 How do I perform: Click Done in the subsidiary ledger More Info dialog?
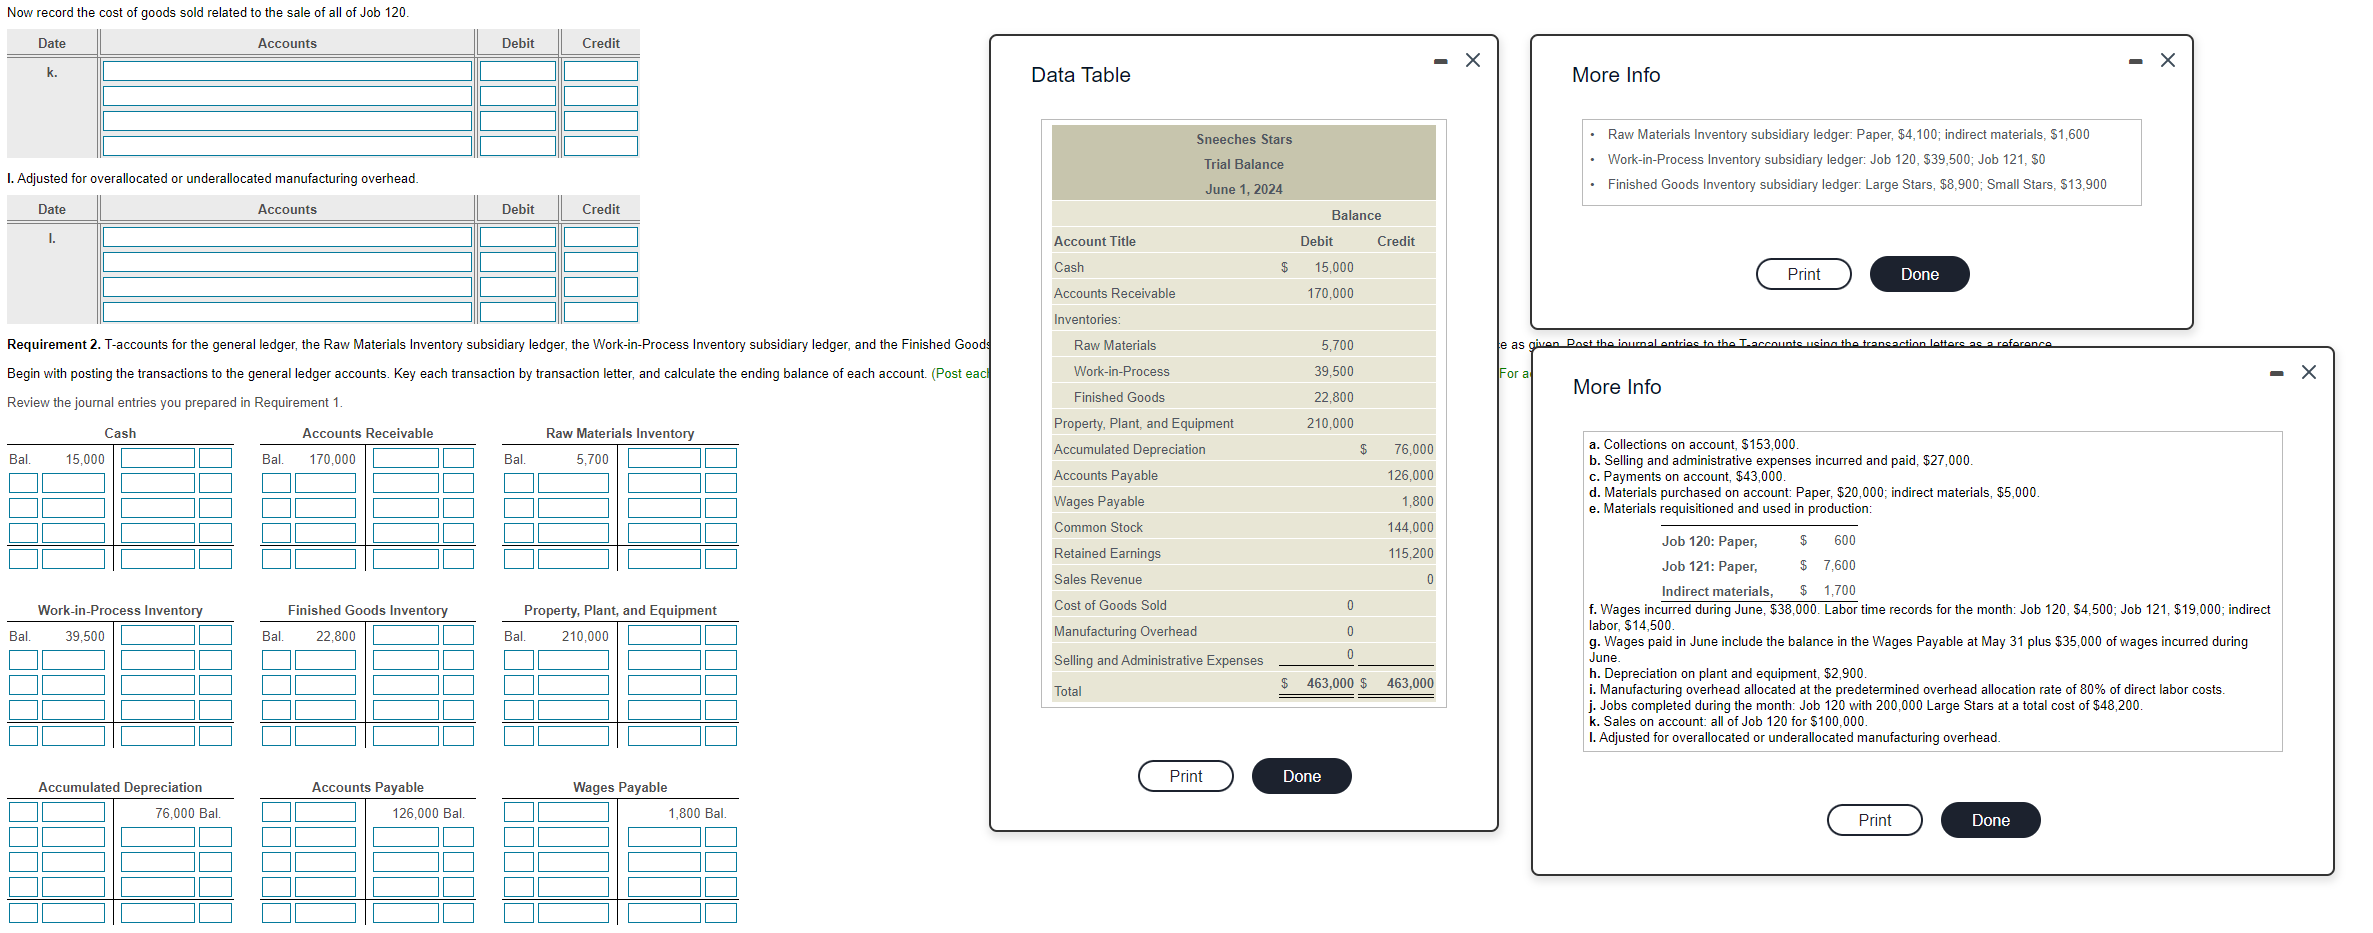1920,274
